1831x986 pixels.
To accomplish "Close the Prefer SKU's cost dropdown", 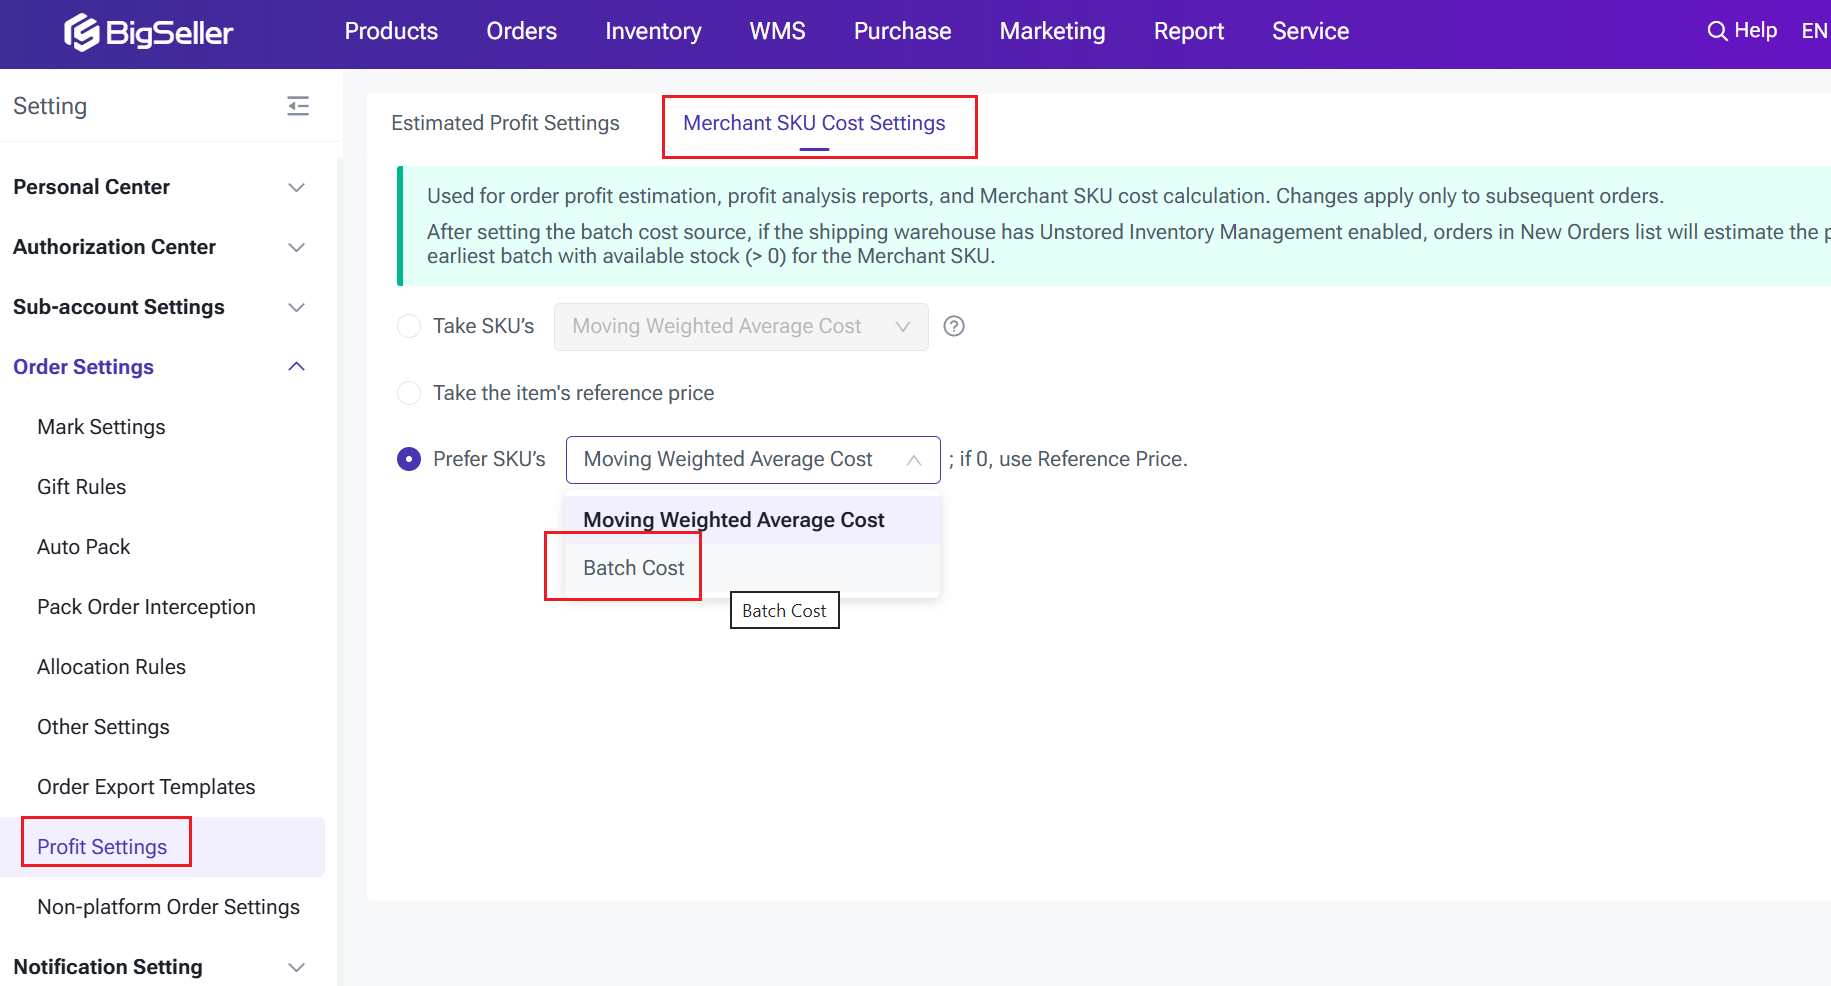I will [x=913, y=460].
